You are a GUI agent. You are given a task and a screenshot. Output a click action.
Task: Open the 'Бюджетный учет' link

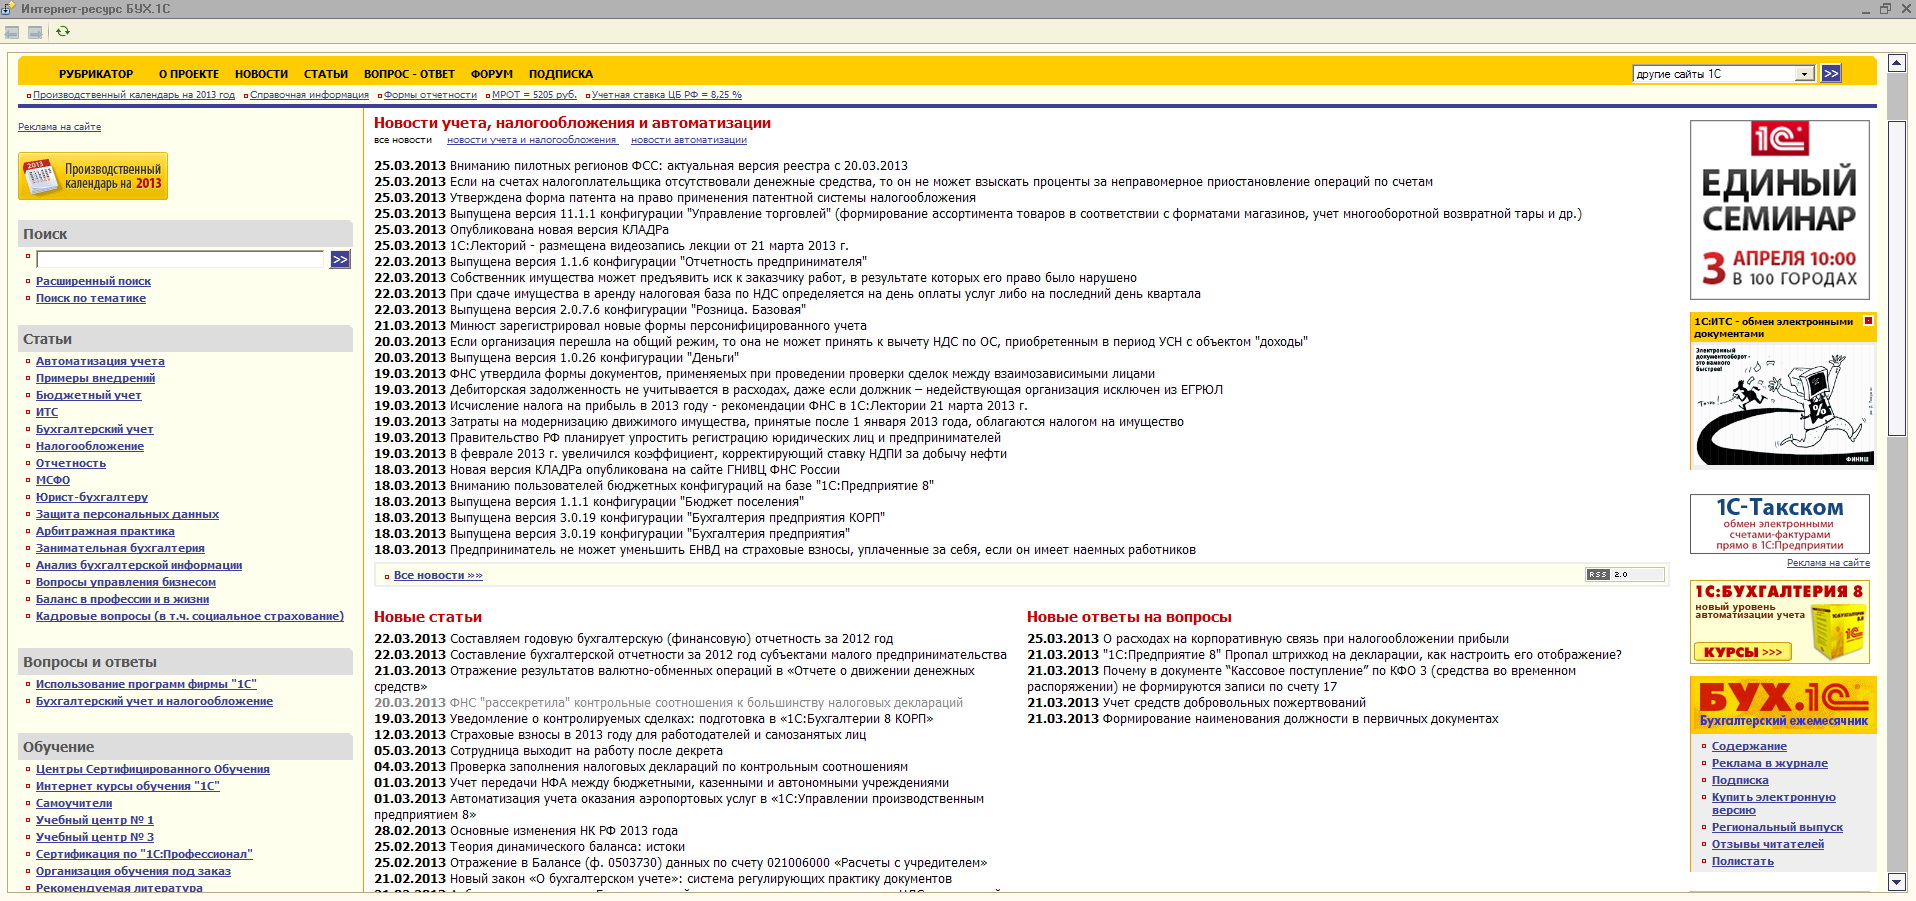pyautogui.click(x=88, y=395)
